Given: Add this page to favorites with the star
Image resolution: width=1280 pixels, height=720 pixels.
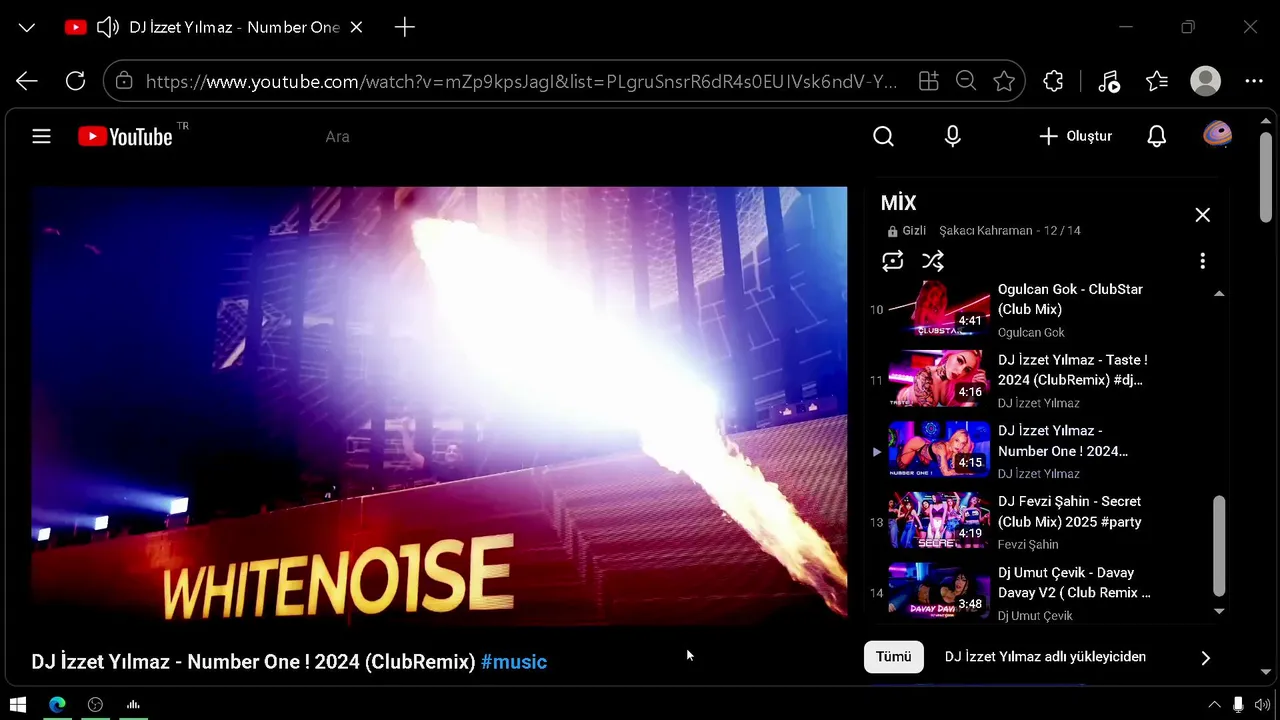Looking at the screenshot, I should click(x=1004, y=82).
